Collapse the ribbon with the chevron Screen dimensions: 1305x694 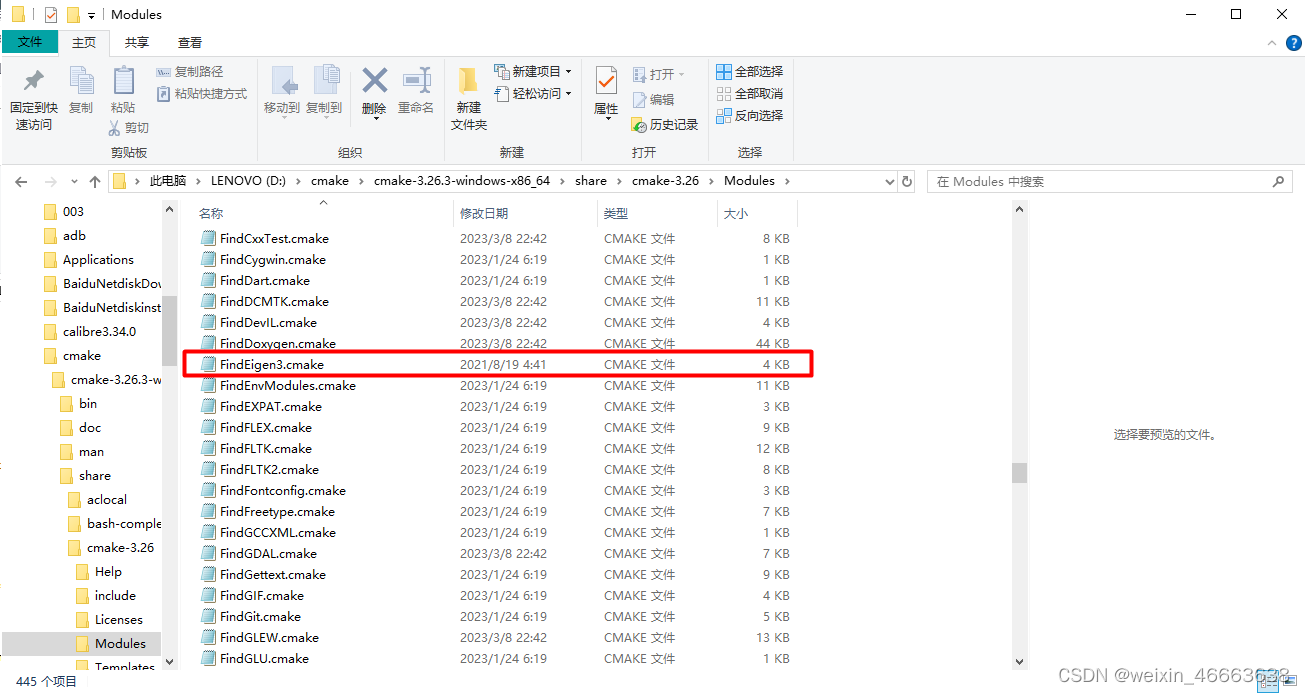(1272, 44)
